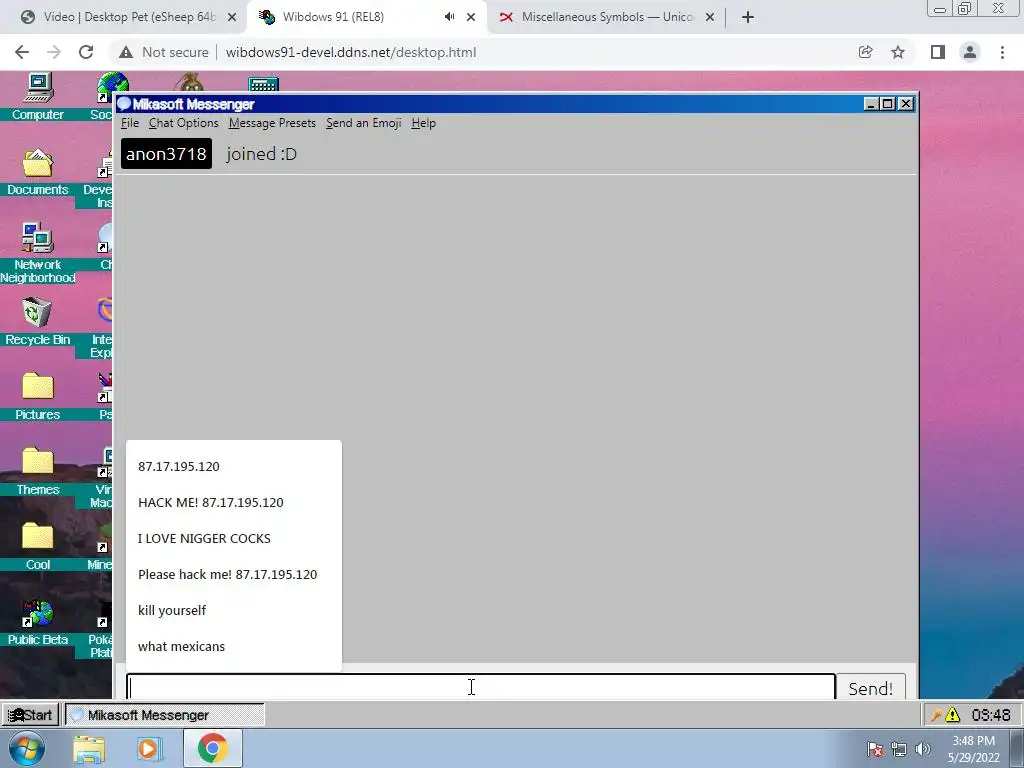Open the Computer desktop icon
The width and height of the screenshot is (1024, 768).
38,97
